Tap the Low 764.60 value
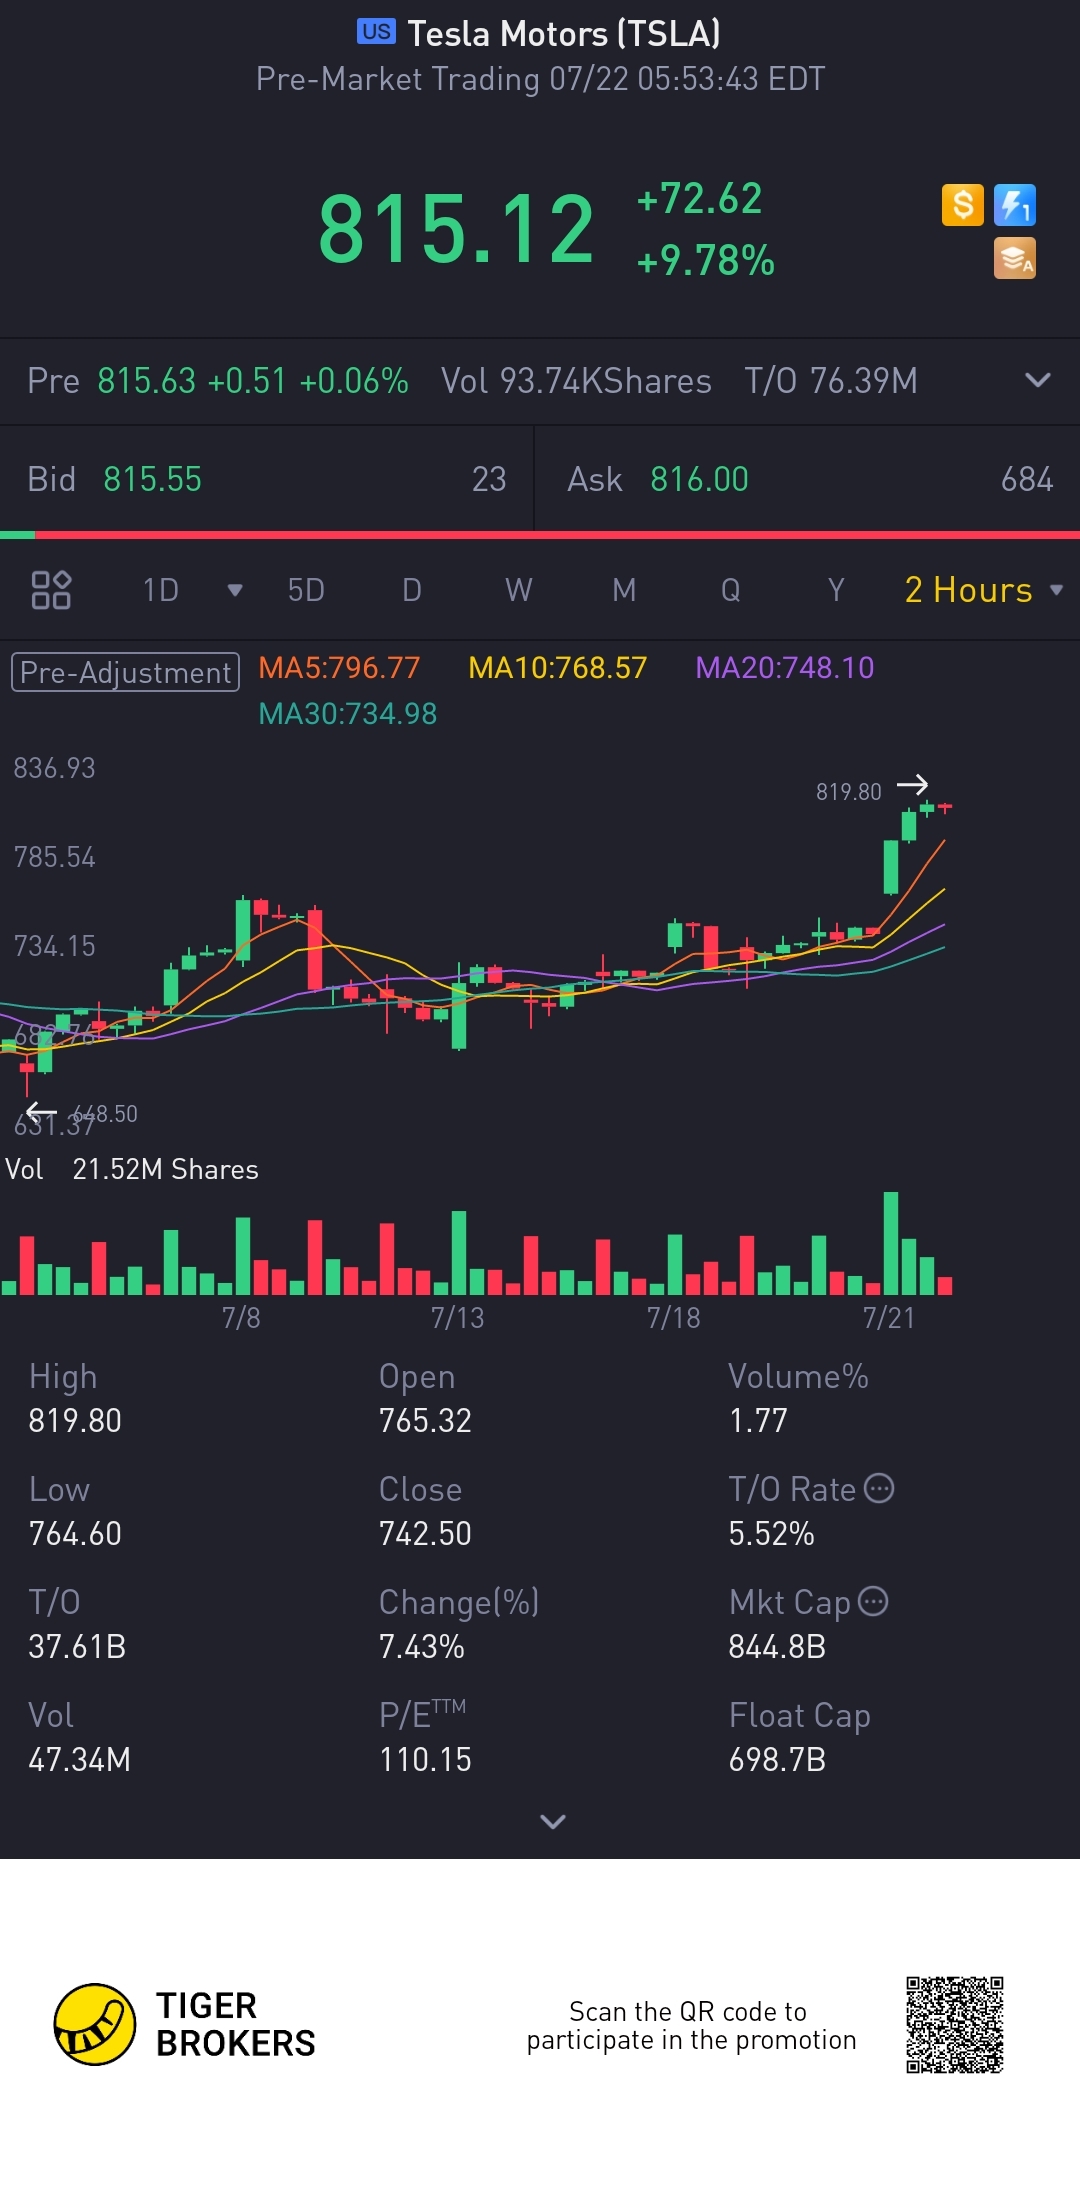The height and width of the screenshot is (2191, 1080). 75,1533
